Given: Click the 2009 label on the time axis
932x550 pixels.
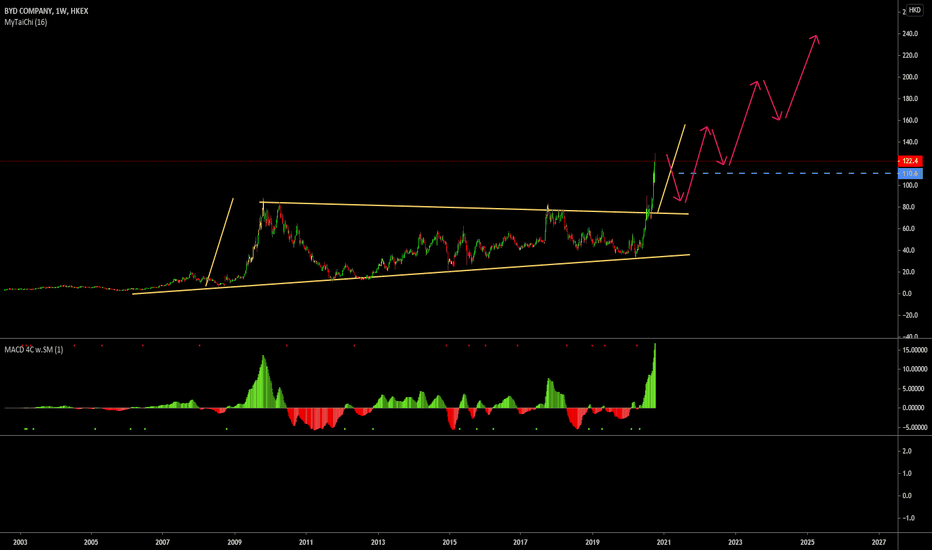Looking at the screenshot, I should coord(234,542).
